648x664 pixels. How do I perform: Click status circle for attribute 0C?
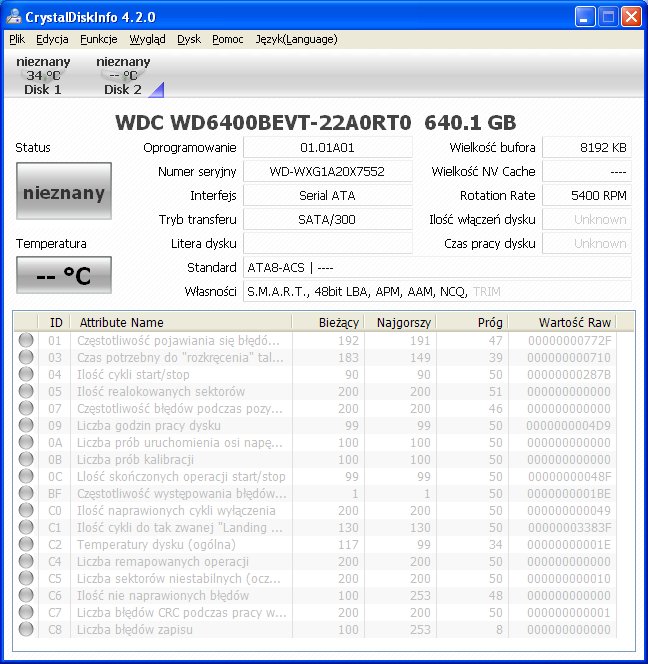coord(26,476)
